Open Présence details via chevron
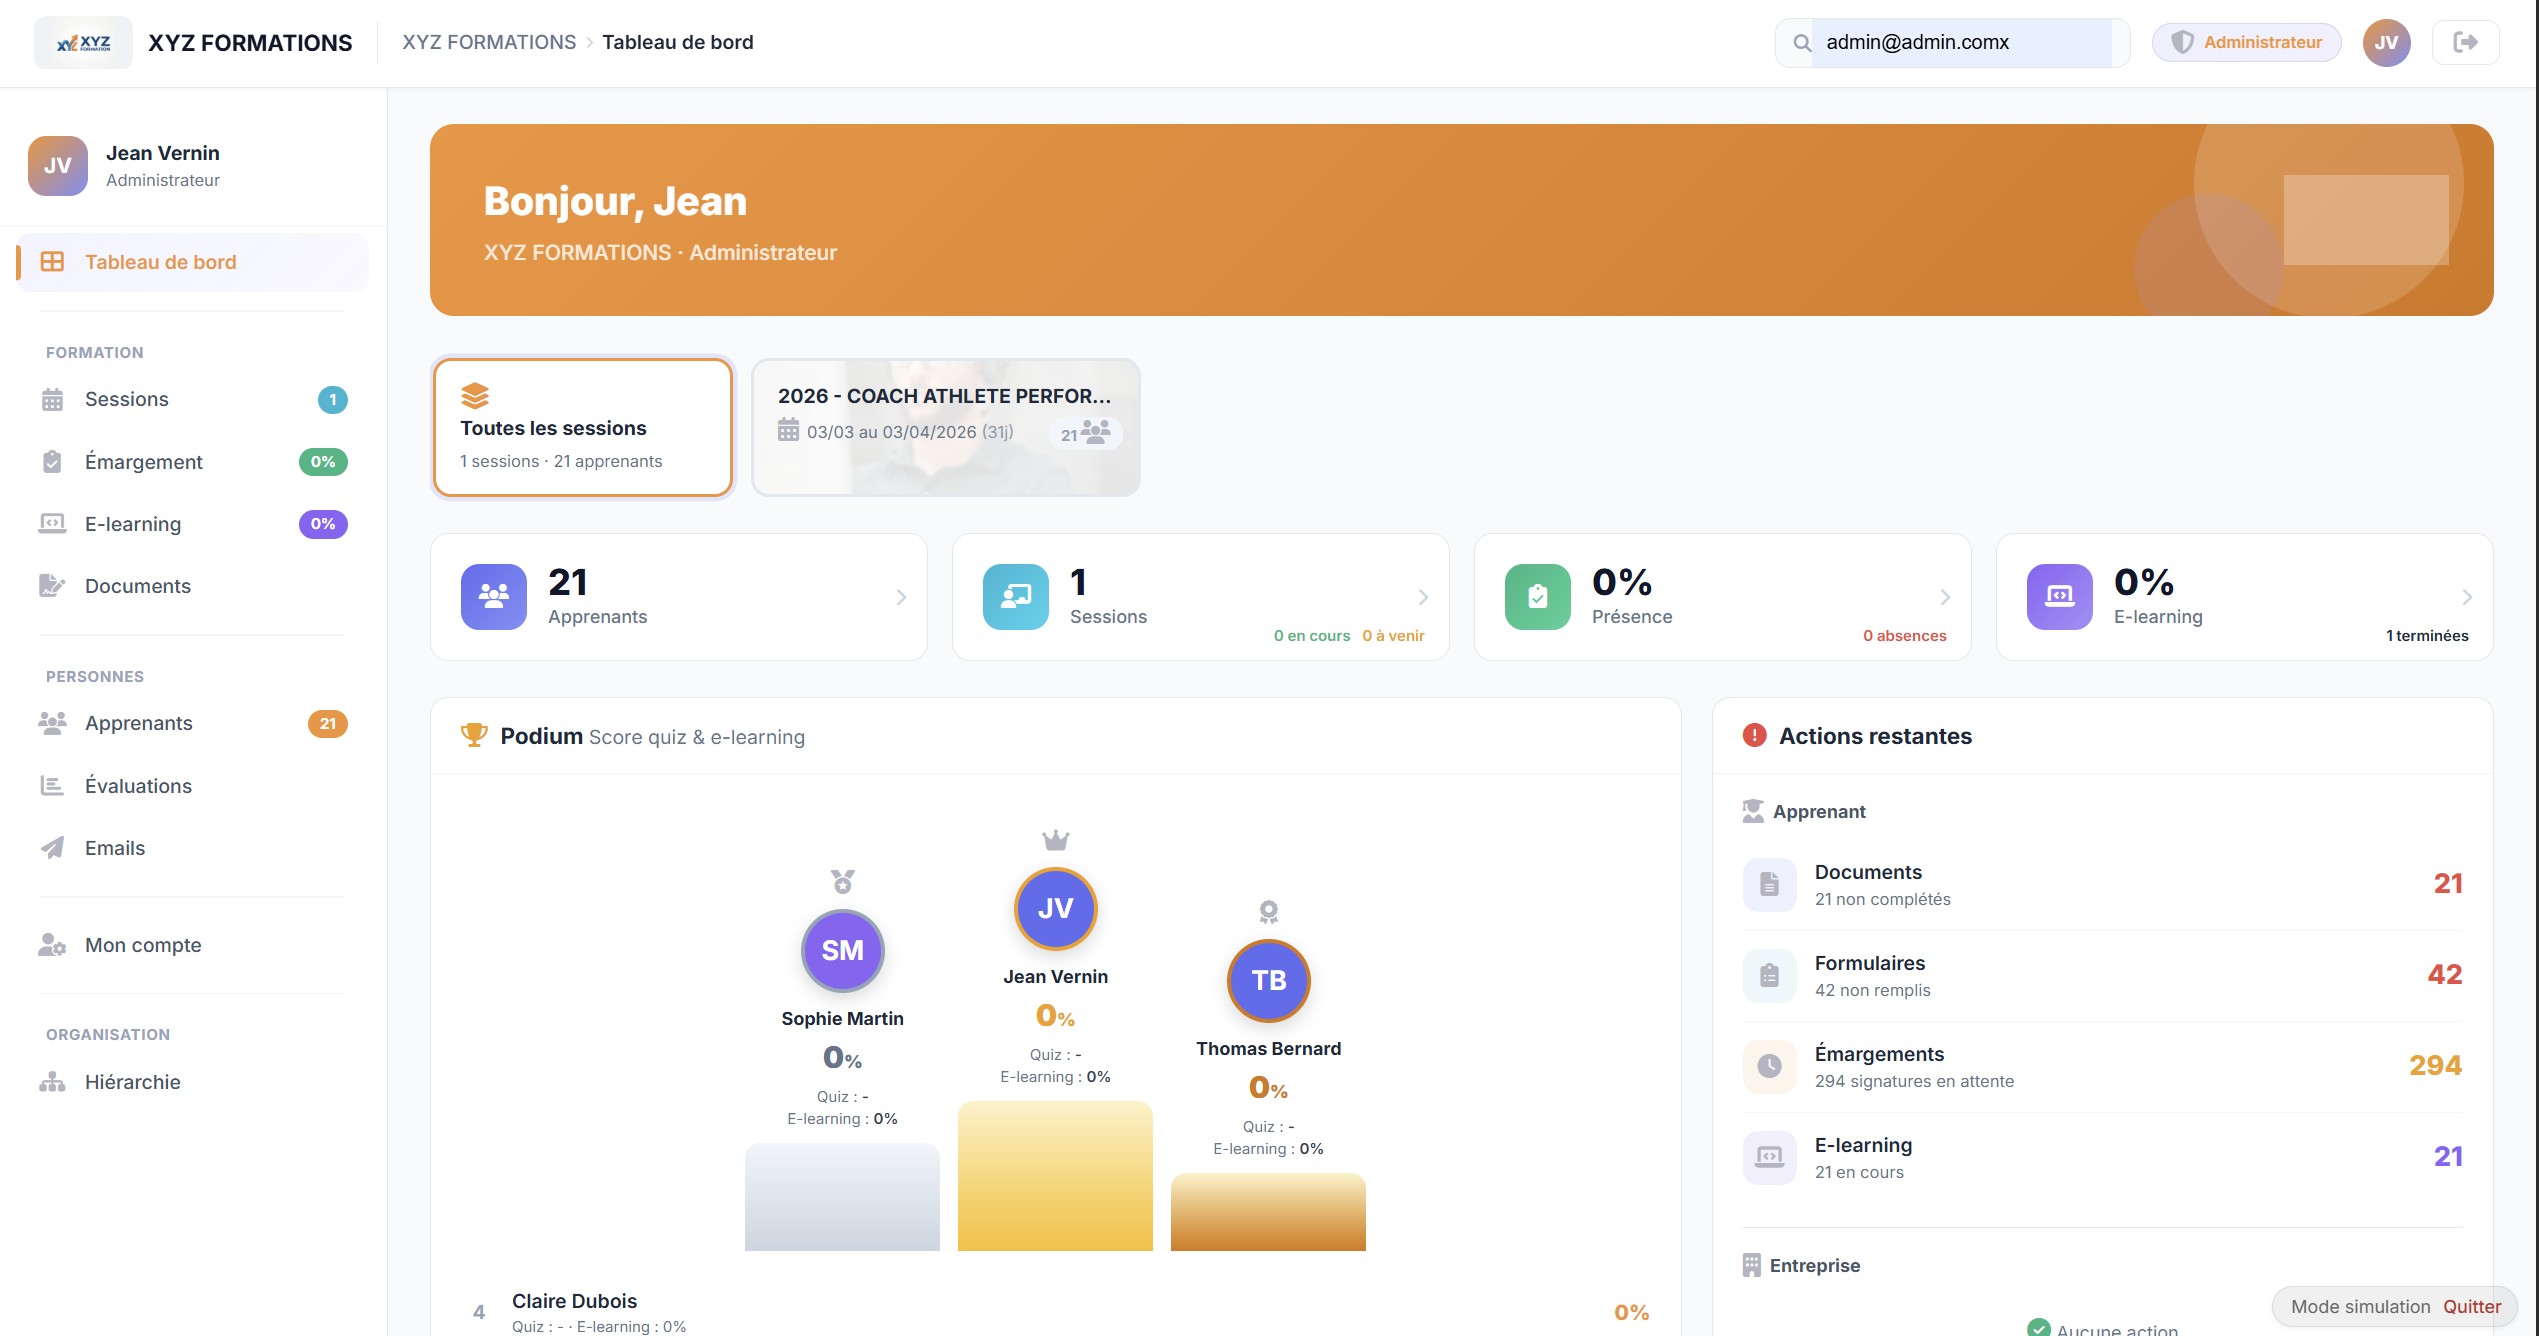This screenshot has height=1336, width=2539. click(1945, 597)
